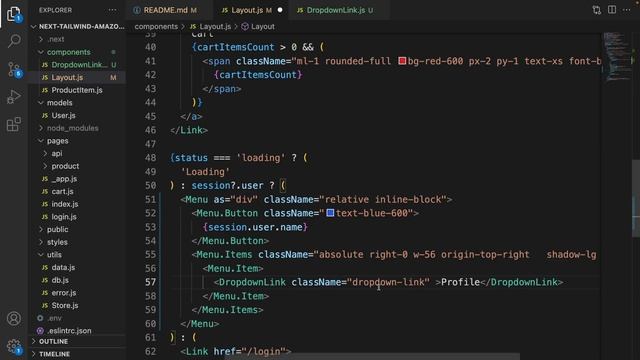Viewport: 640px width, 360px height.
Task: Split the editor to the right
Action: [612, 10]
